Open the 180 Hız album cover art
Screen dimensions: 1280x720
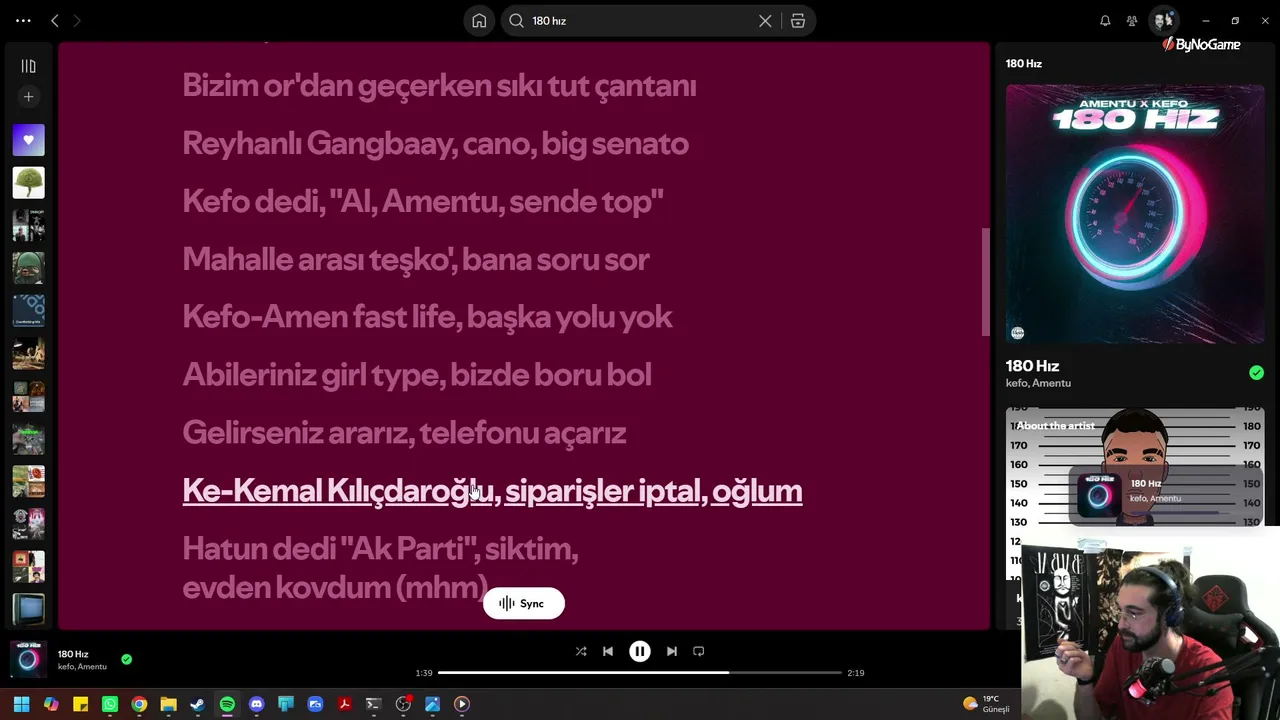tap(1135, 214)
